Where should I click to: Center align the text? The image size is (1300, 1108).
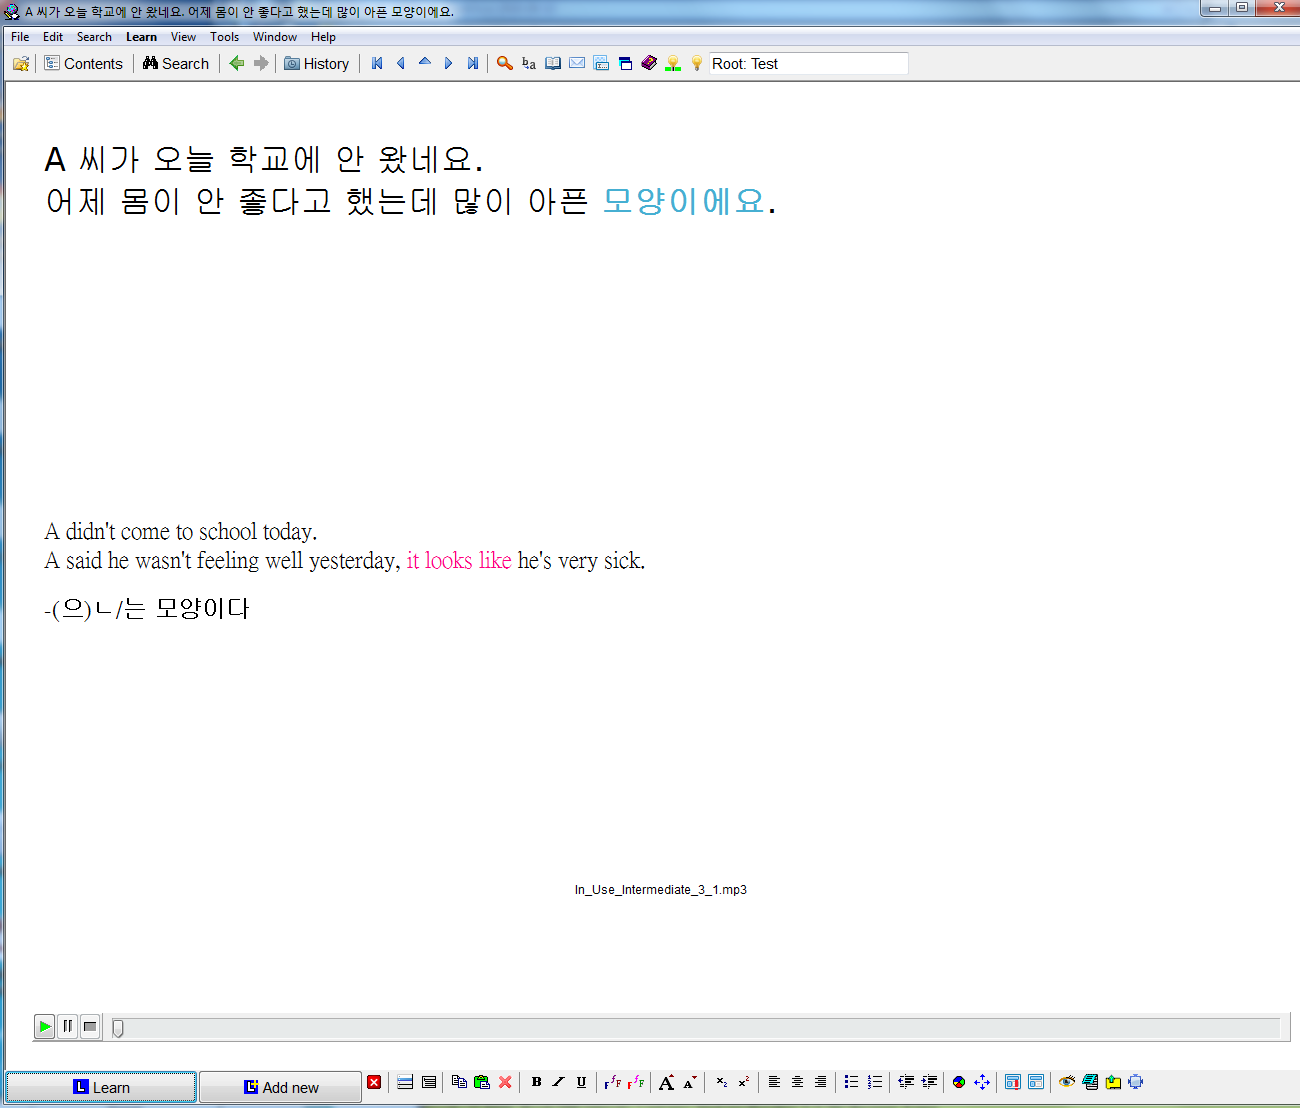tap(797, 1082)
